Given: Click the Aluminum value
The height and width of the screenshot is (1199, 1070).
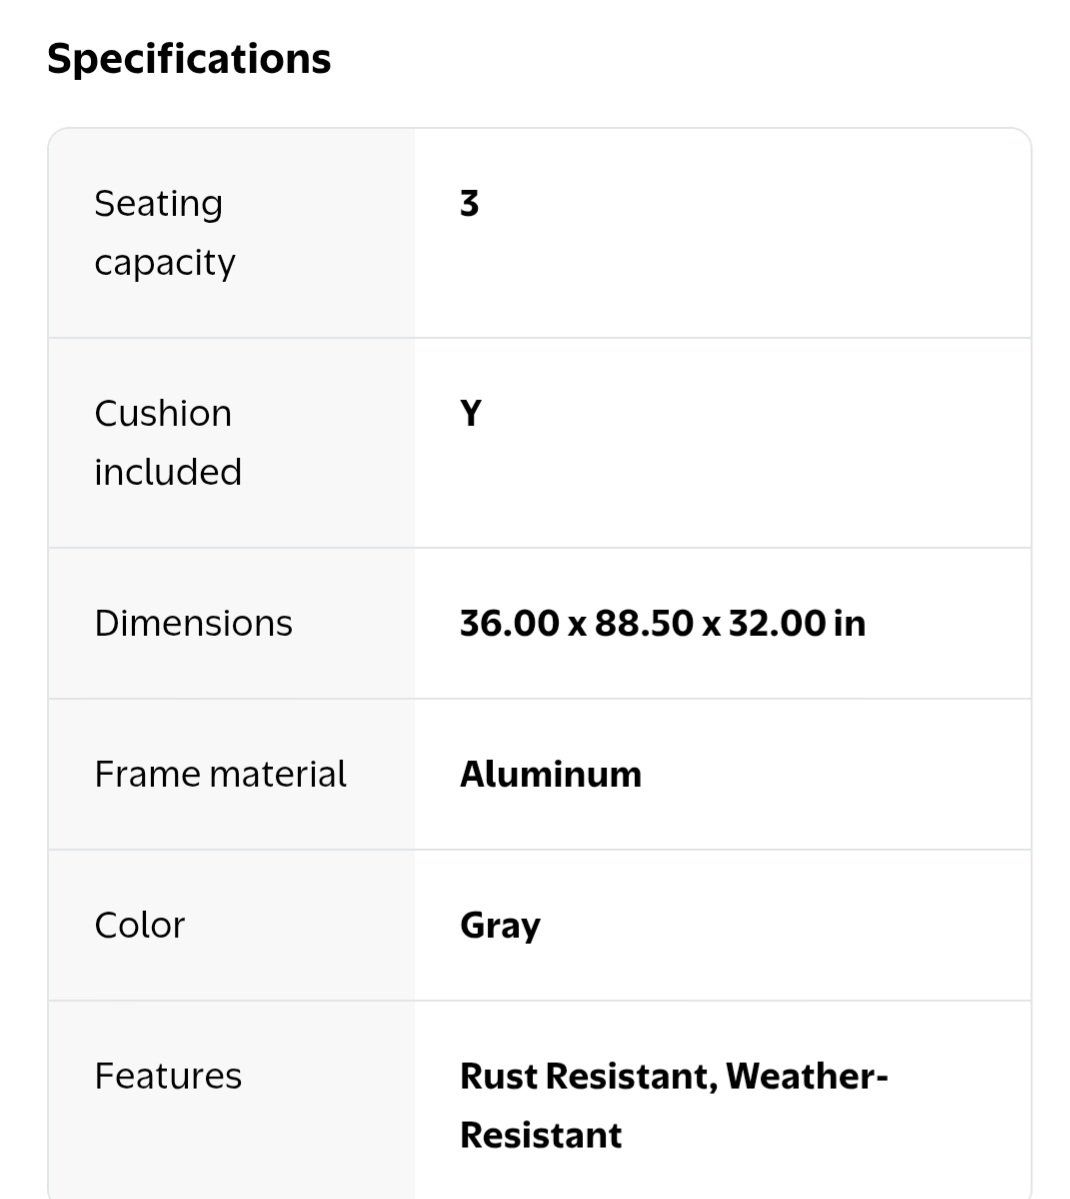Looking at the screenshot, I should [551, 774].
